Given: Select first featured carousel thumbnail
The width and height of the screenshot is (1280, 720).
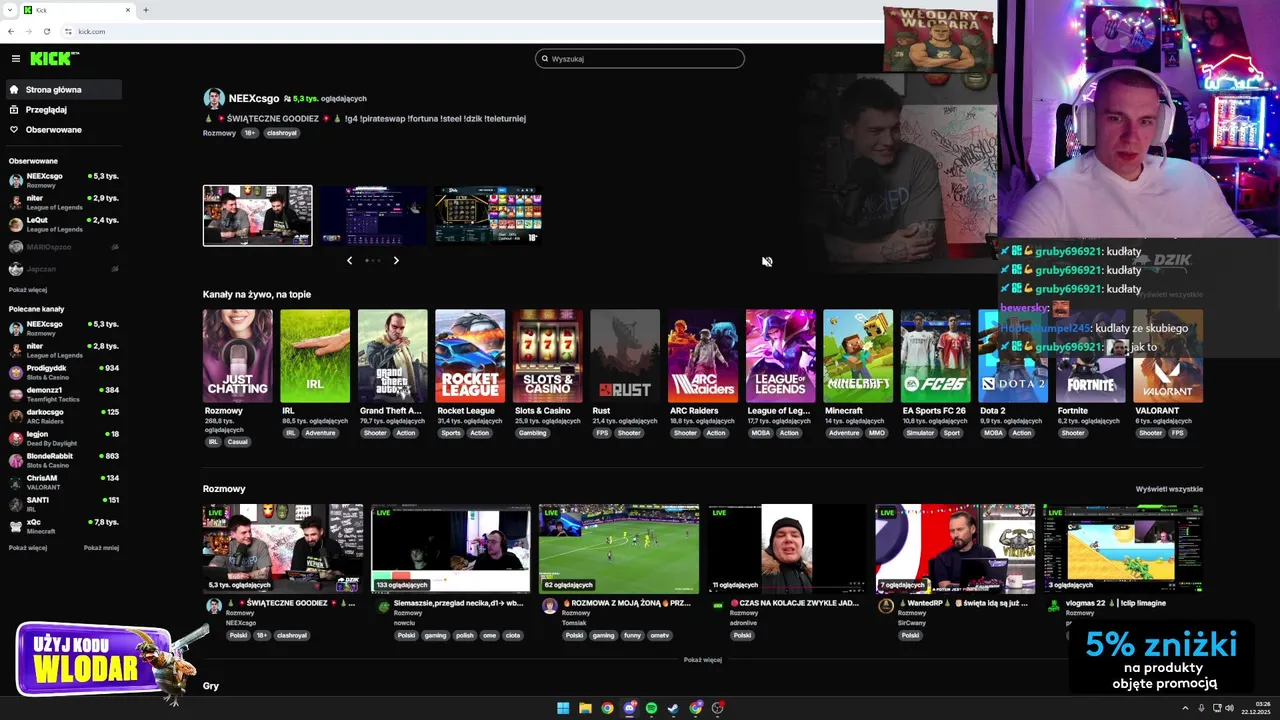Looking at the screenshot, I should pos(258,215).
